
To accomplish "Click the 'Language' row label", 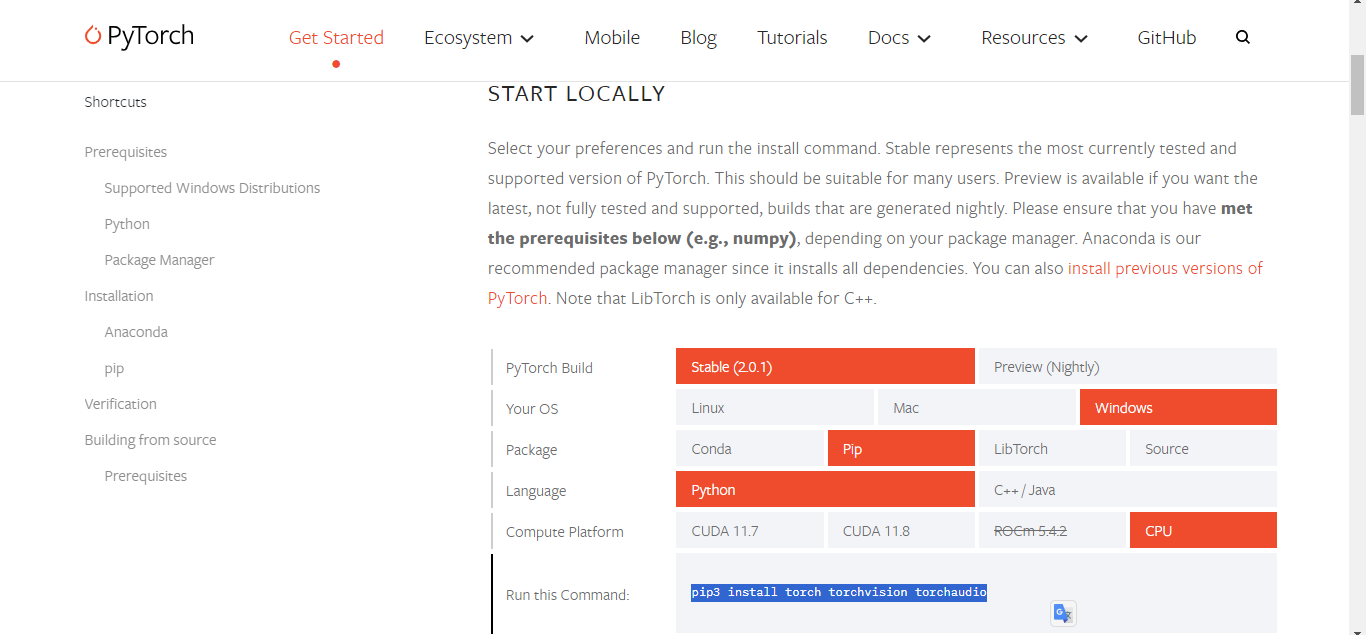I will tap(536, 491).
